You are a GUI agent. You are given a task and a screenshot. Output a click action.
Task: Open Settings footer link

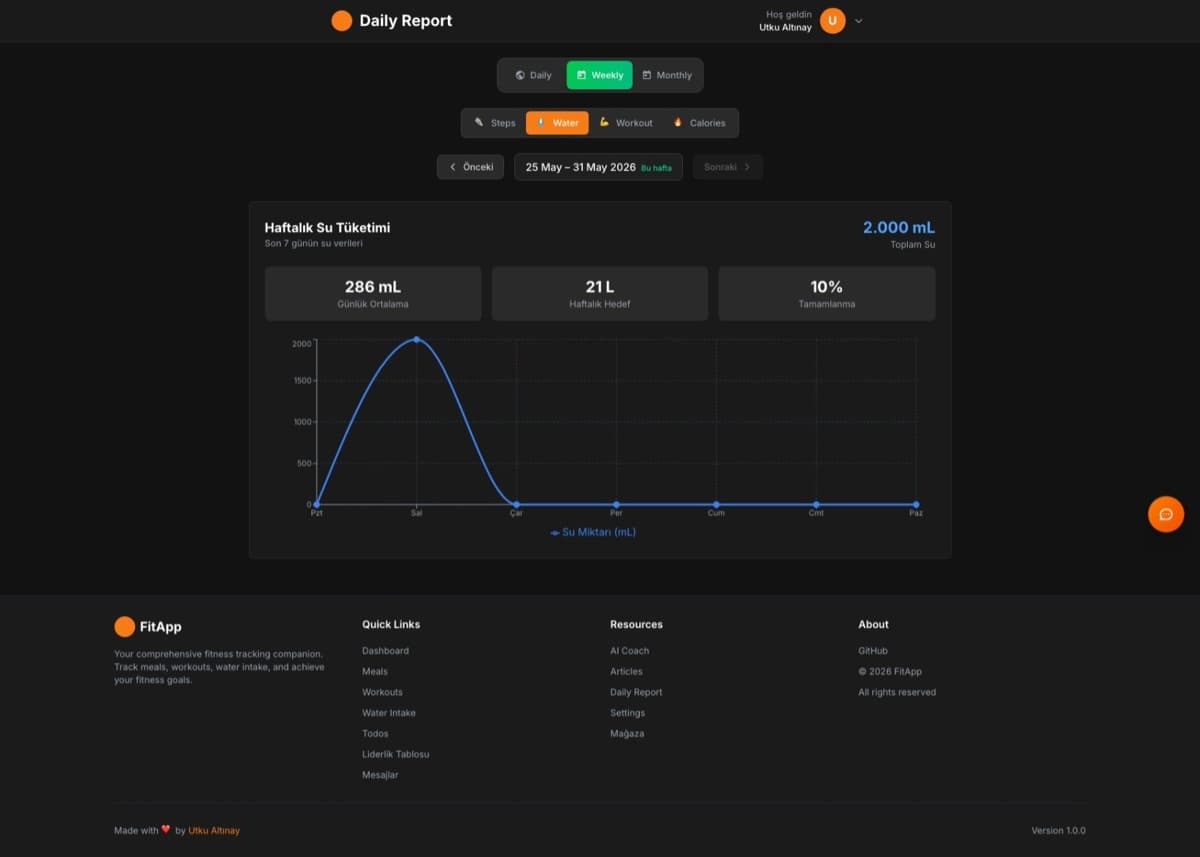coord(628,713)
